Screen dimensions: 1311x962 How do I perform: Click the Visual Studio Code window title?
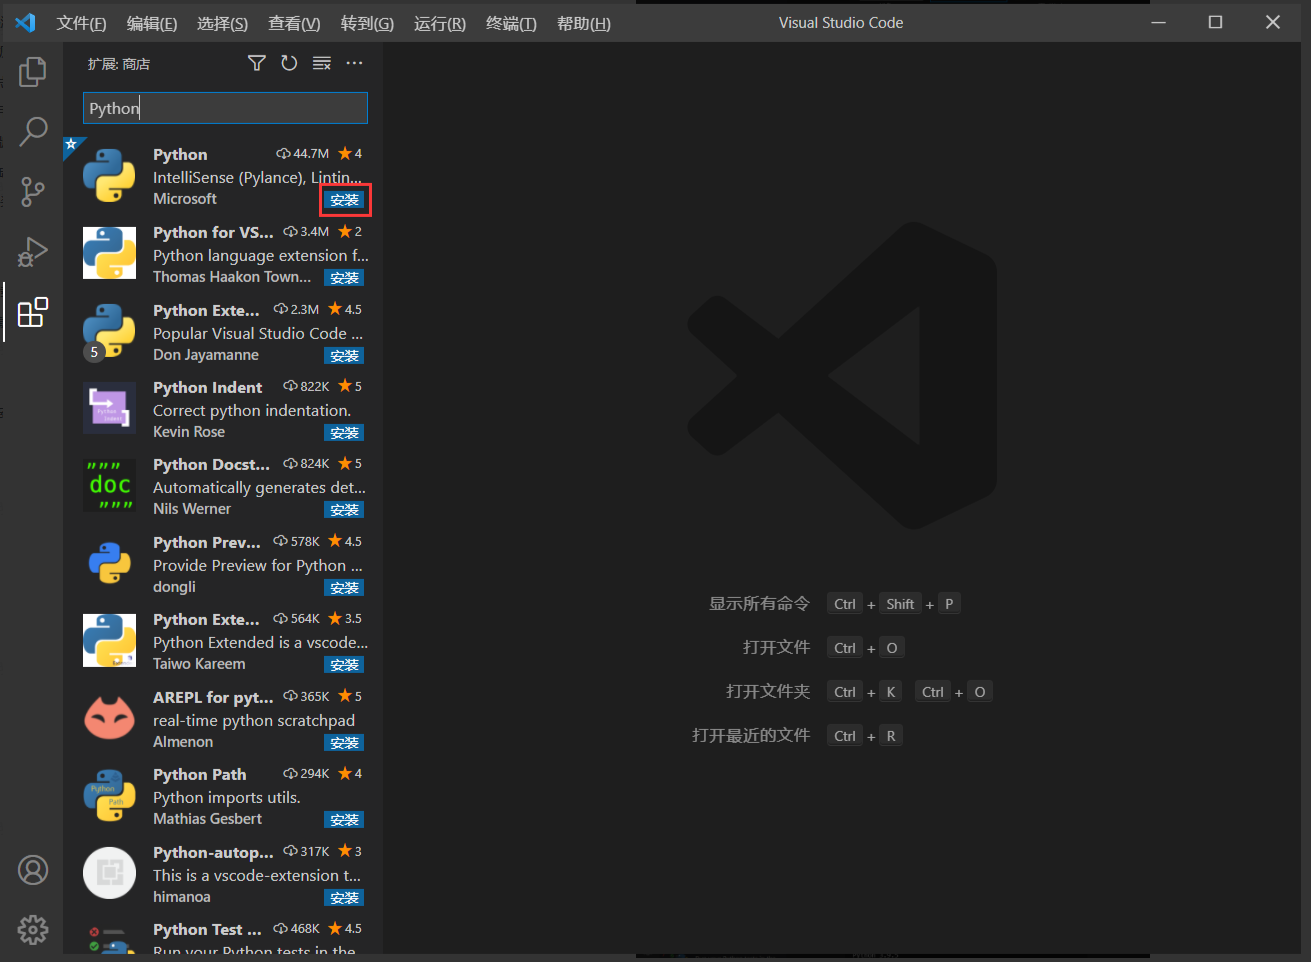(841, 23)
